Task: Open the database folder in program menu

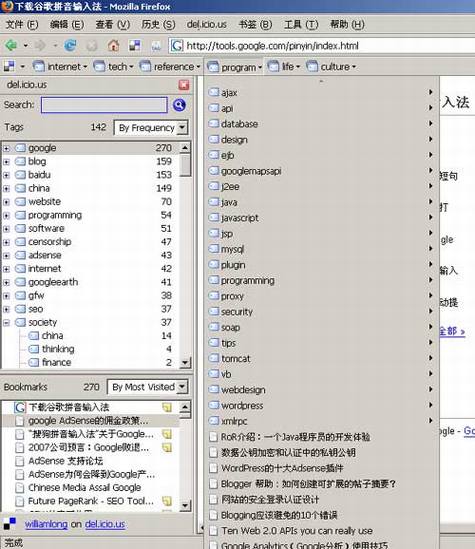Action: [x=320, y=124]
